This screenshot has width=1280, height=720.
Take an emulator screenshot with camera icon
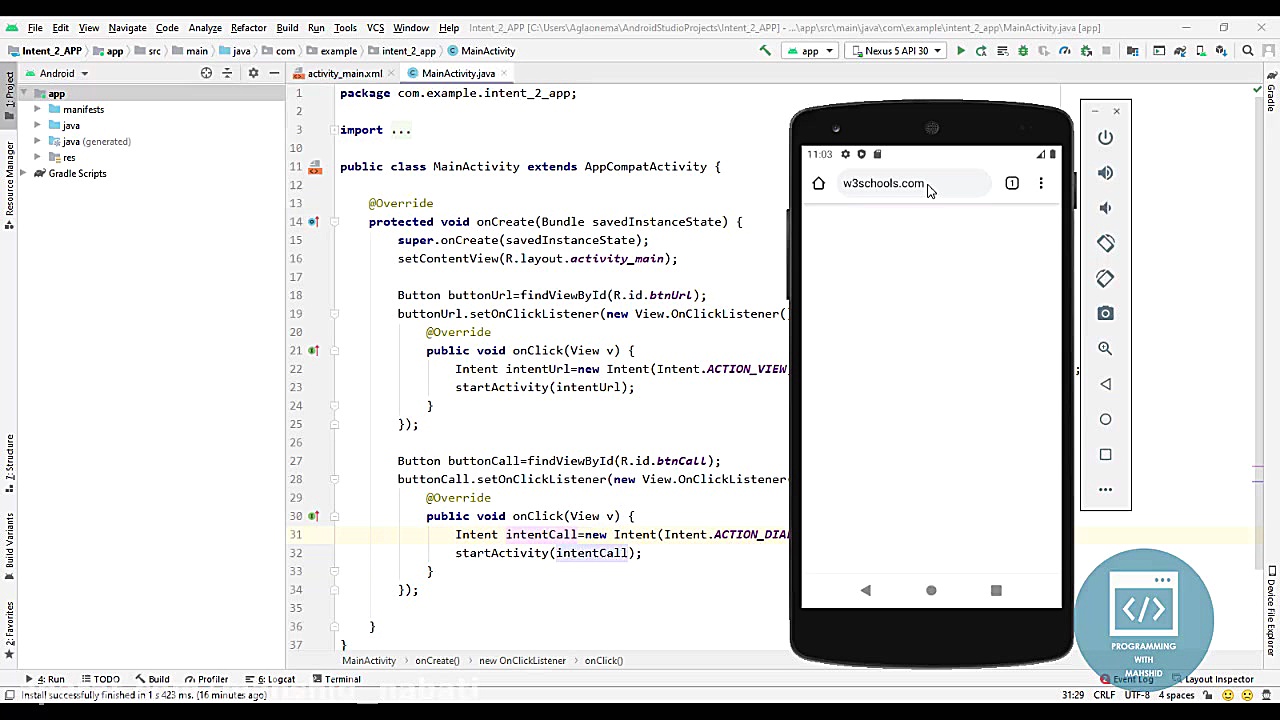[1105, 314]
